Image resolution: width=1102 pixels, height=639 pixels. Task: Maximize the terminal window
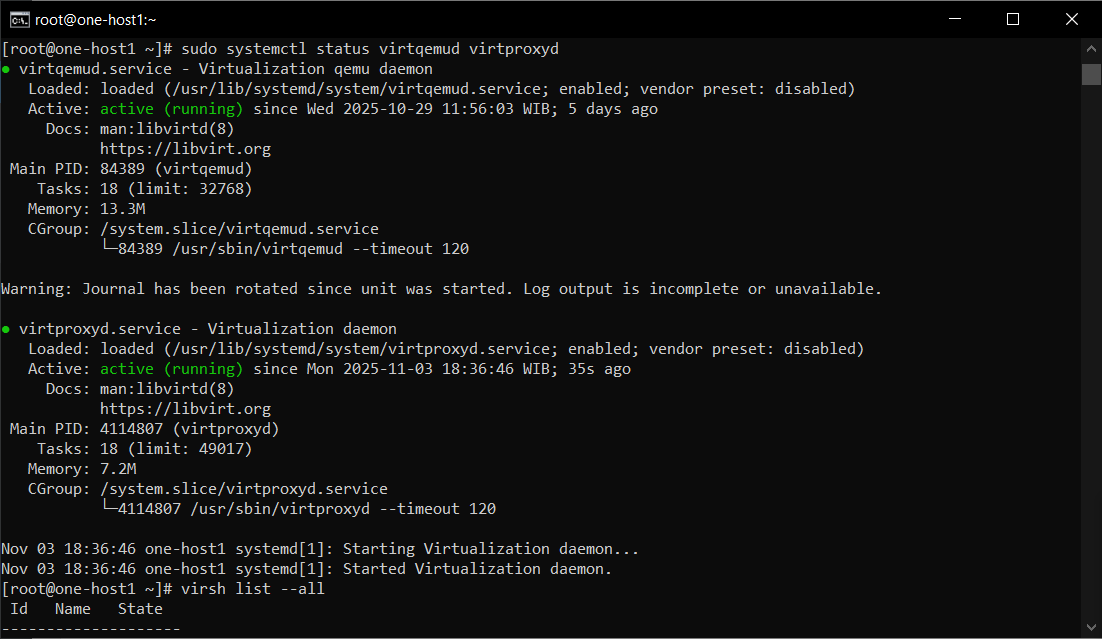click(x=1012, y=19)
